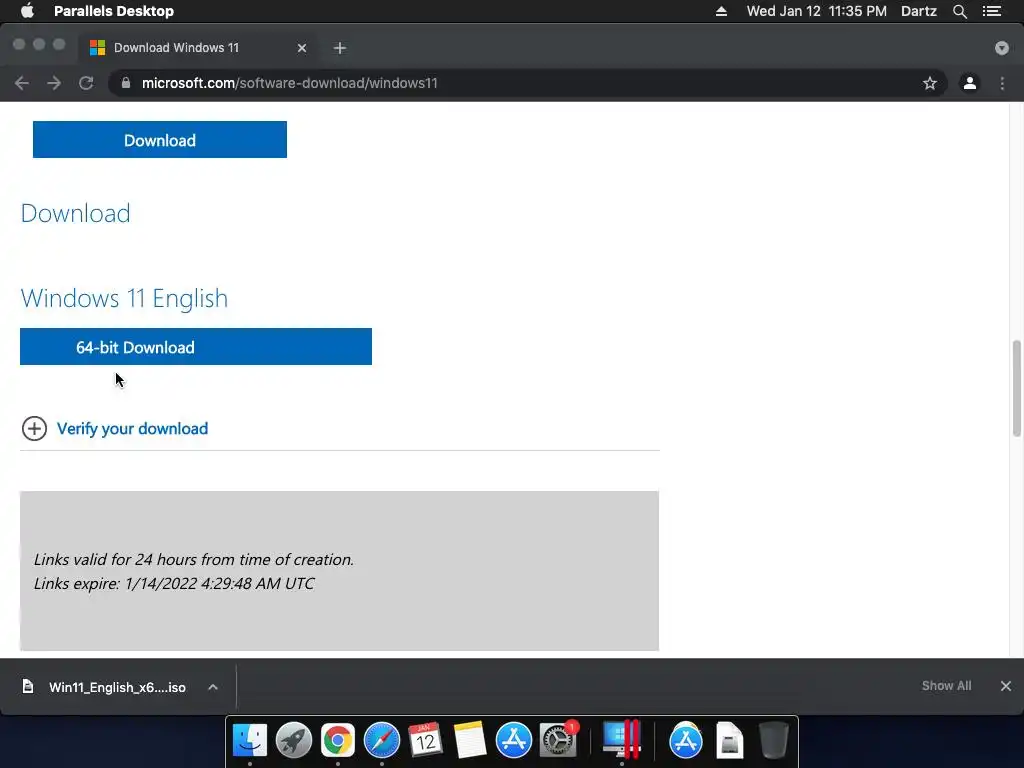1024x768 pixels.
Task: Open the tab search dropdown arrow
Action: 1001,48
